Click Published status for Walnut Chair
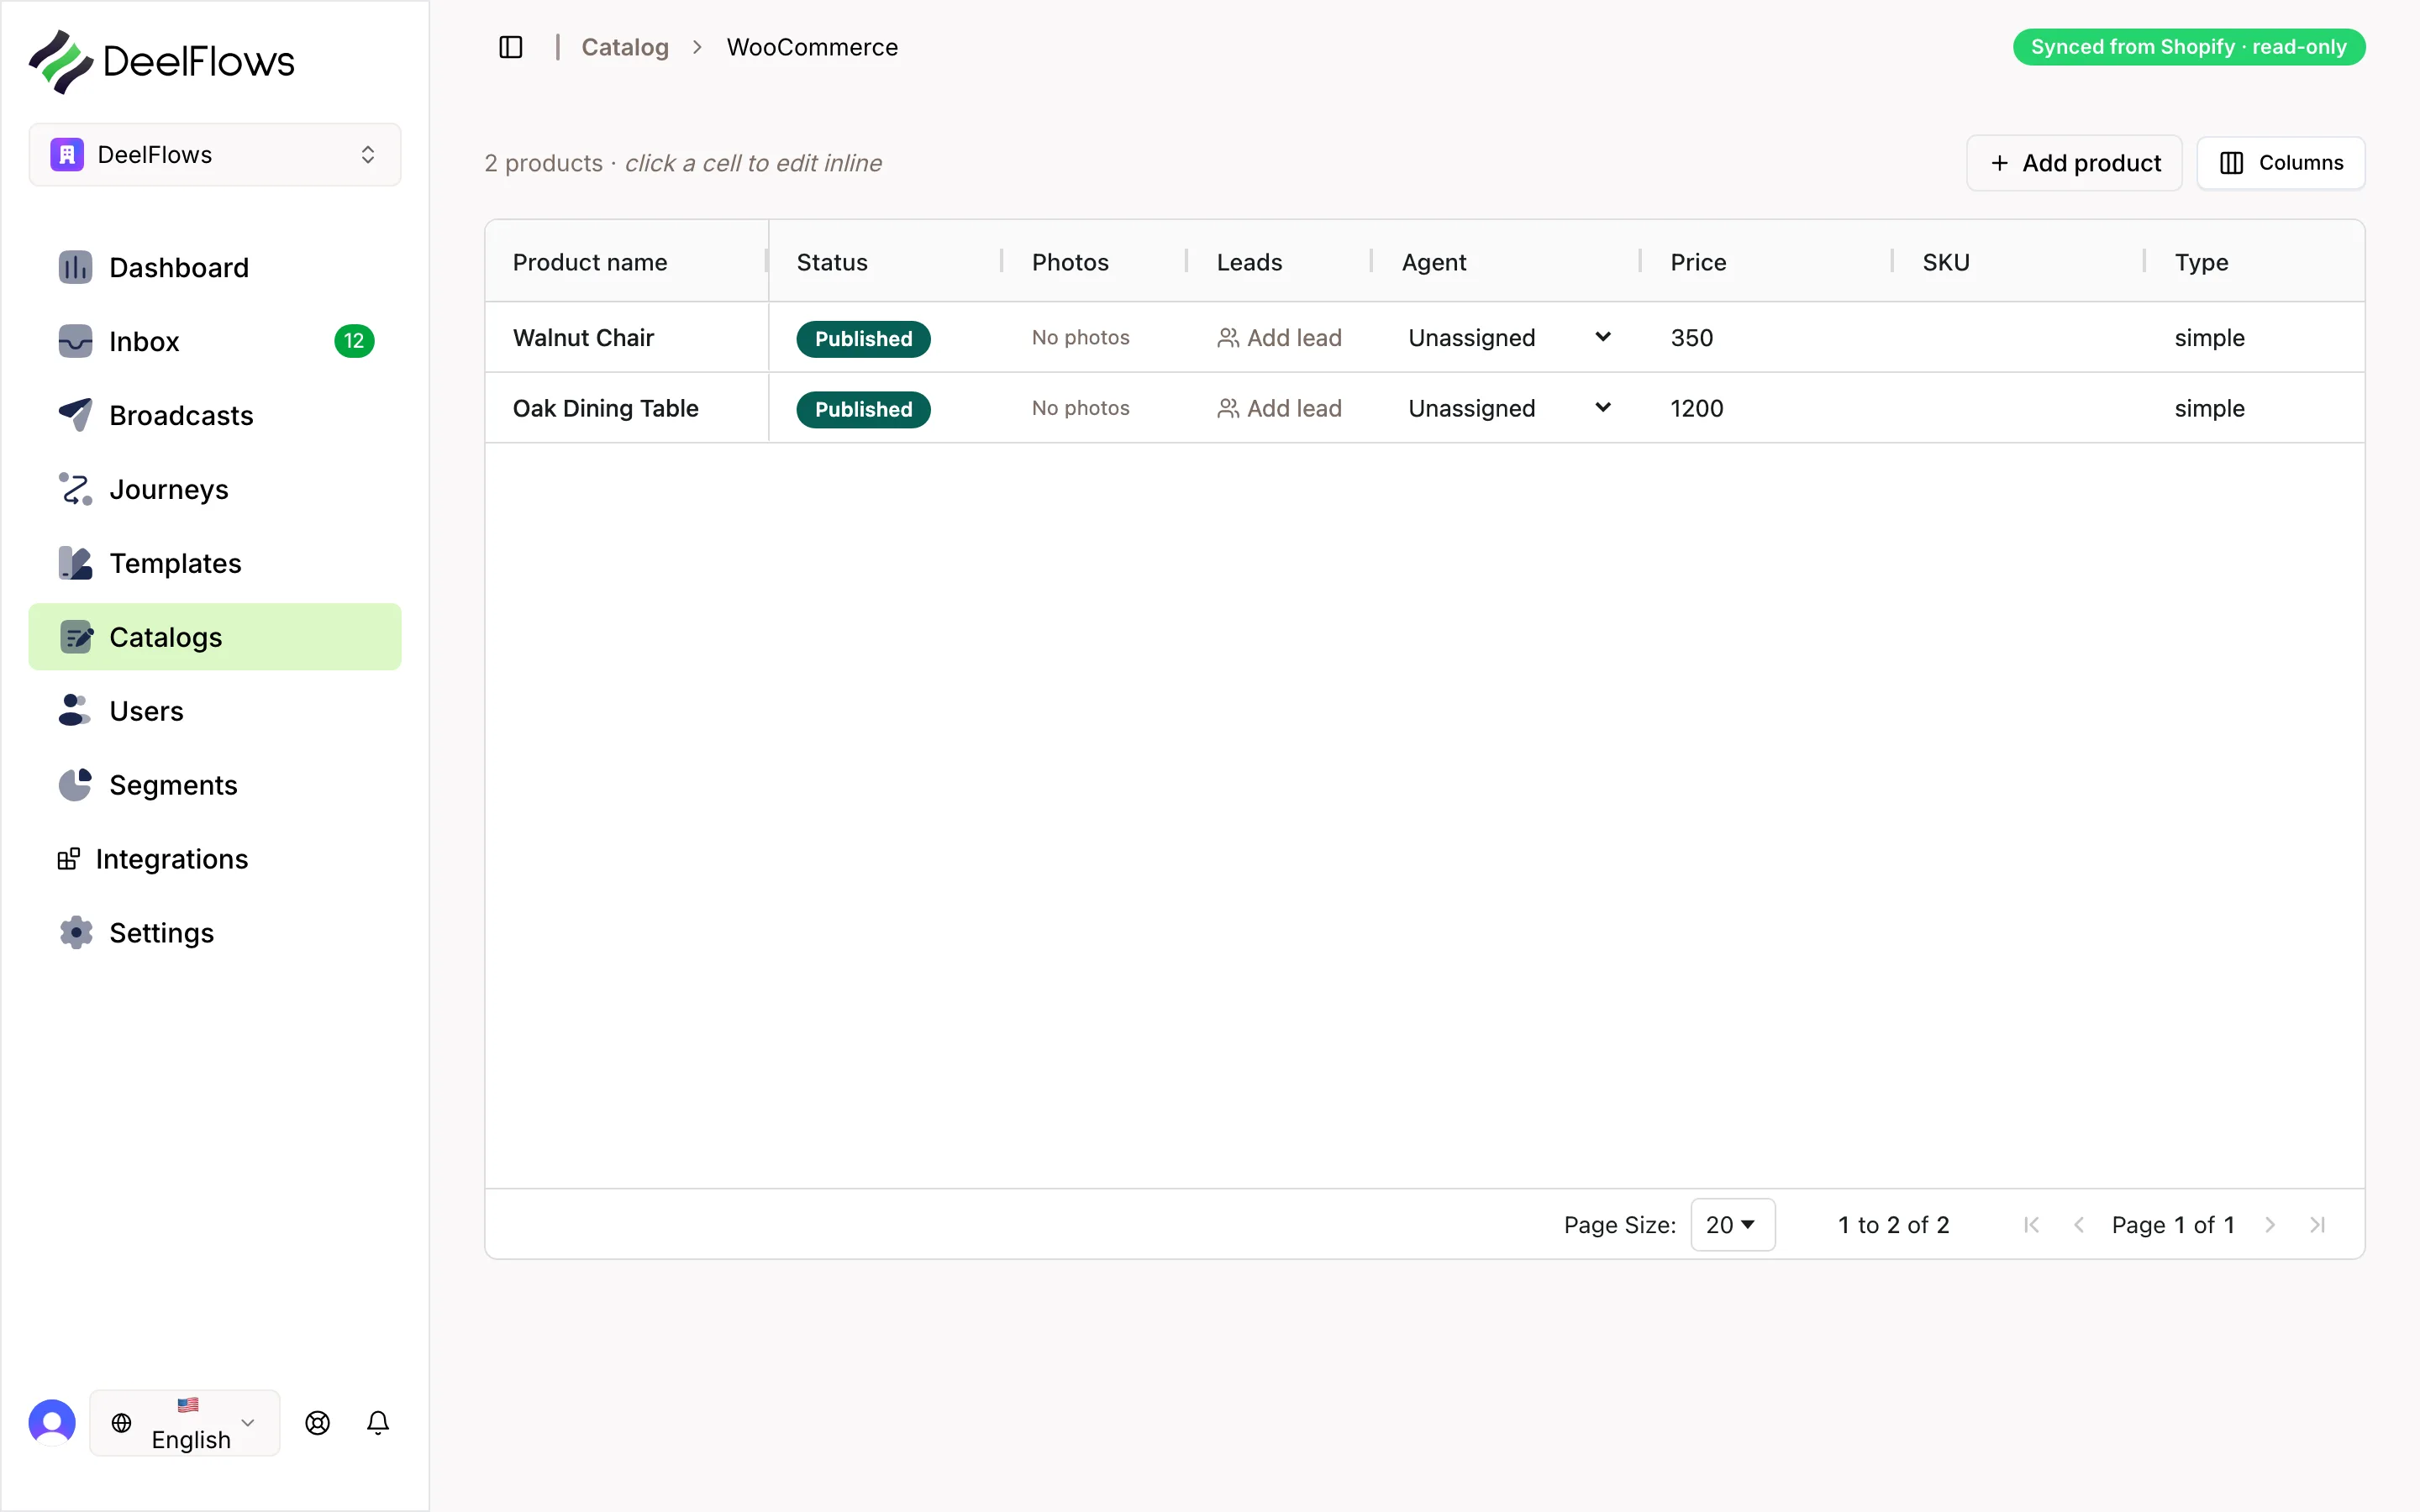 tap(863, 338)
